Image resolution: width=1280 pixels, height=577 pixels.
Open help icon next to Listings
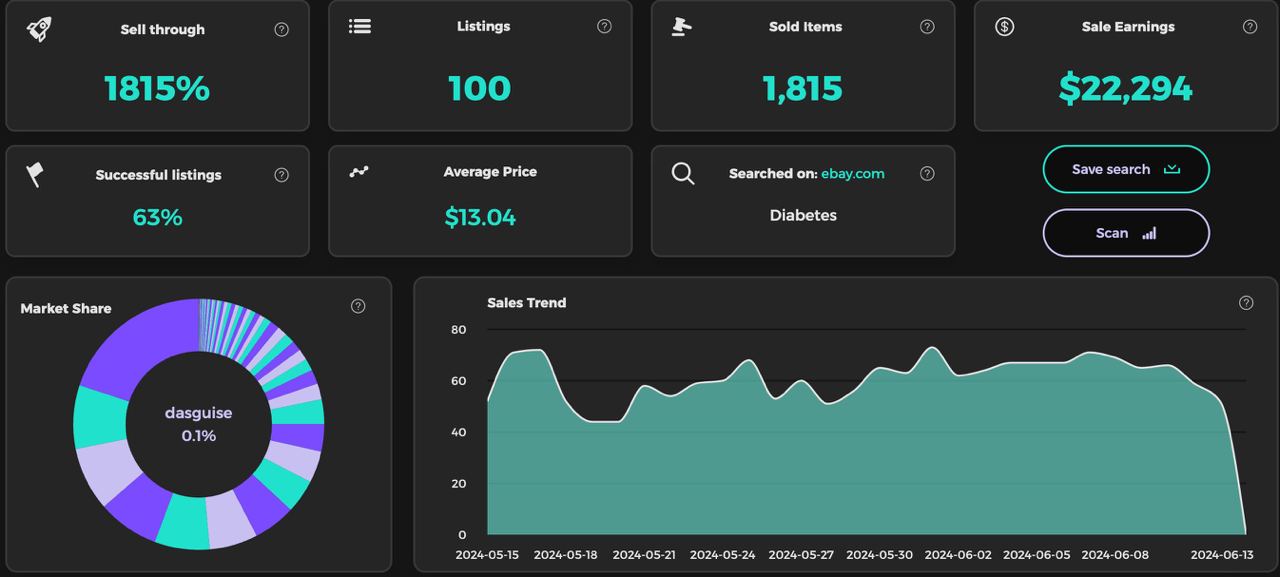[x=604, y=26]
